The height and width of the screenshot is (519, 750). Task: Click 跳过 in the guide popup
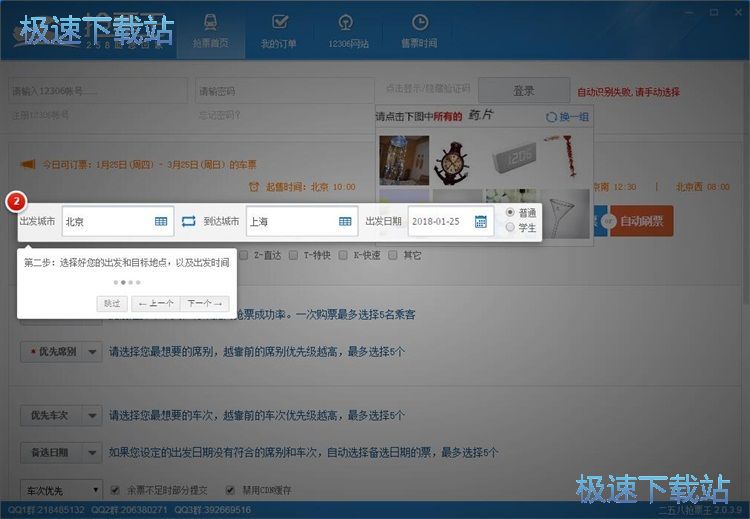[112, 304]
